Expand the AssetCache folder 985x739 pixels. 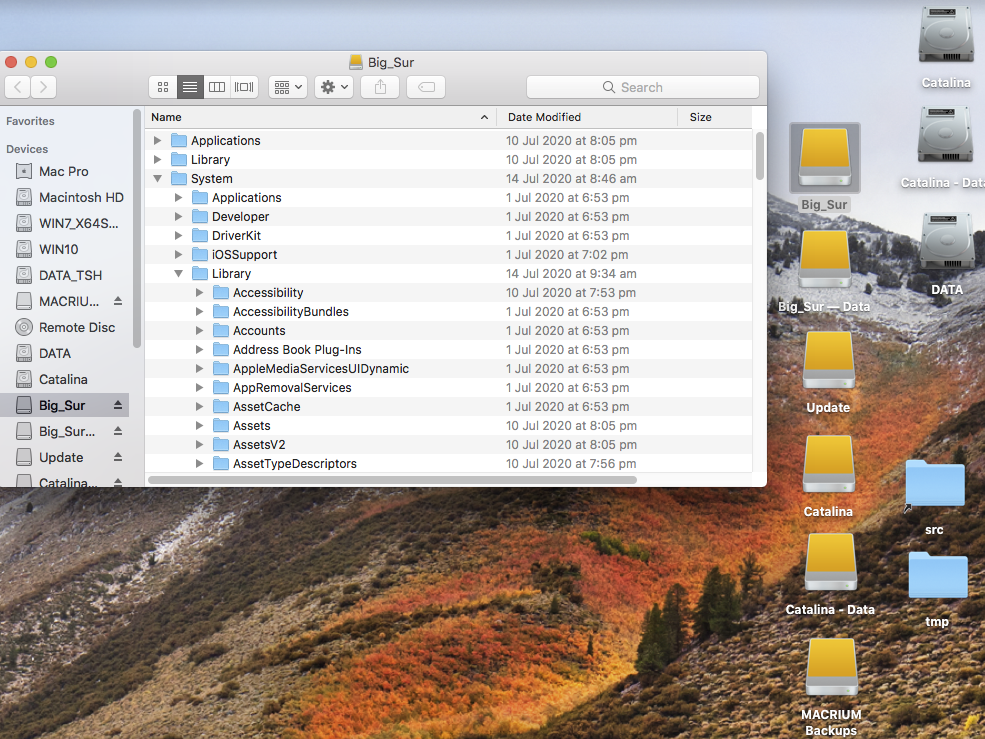(199, 407)
